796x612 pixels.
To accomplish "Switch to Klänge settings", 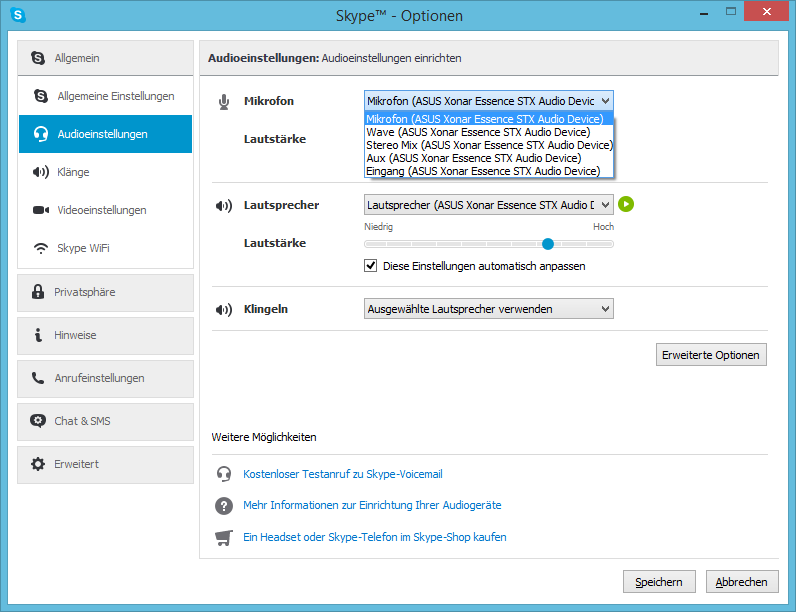I will pos(106,172).
